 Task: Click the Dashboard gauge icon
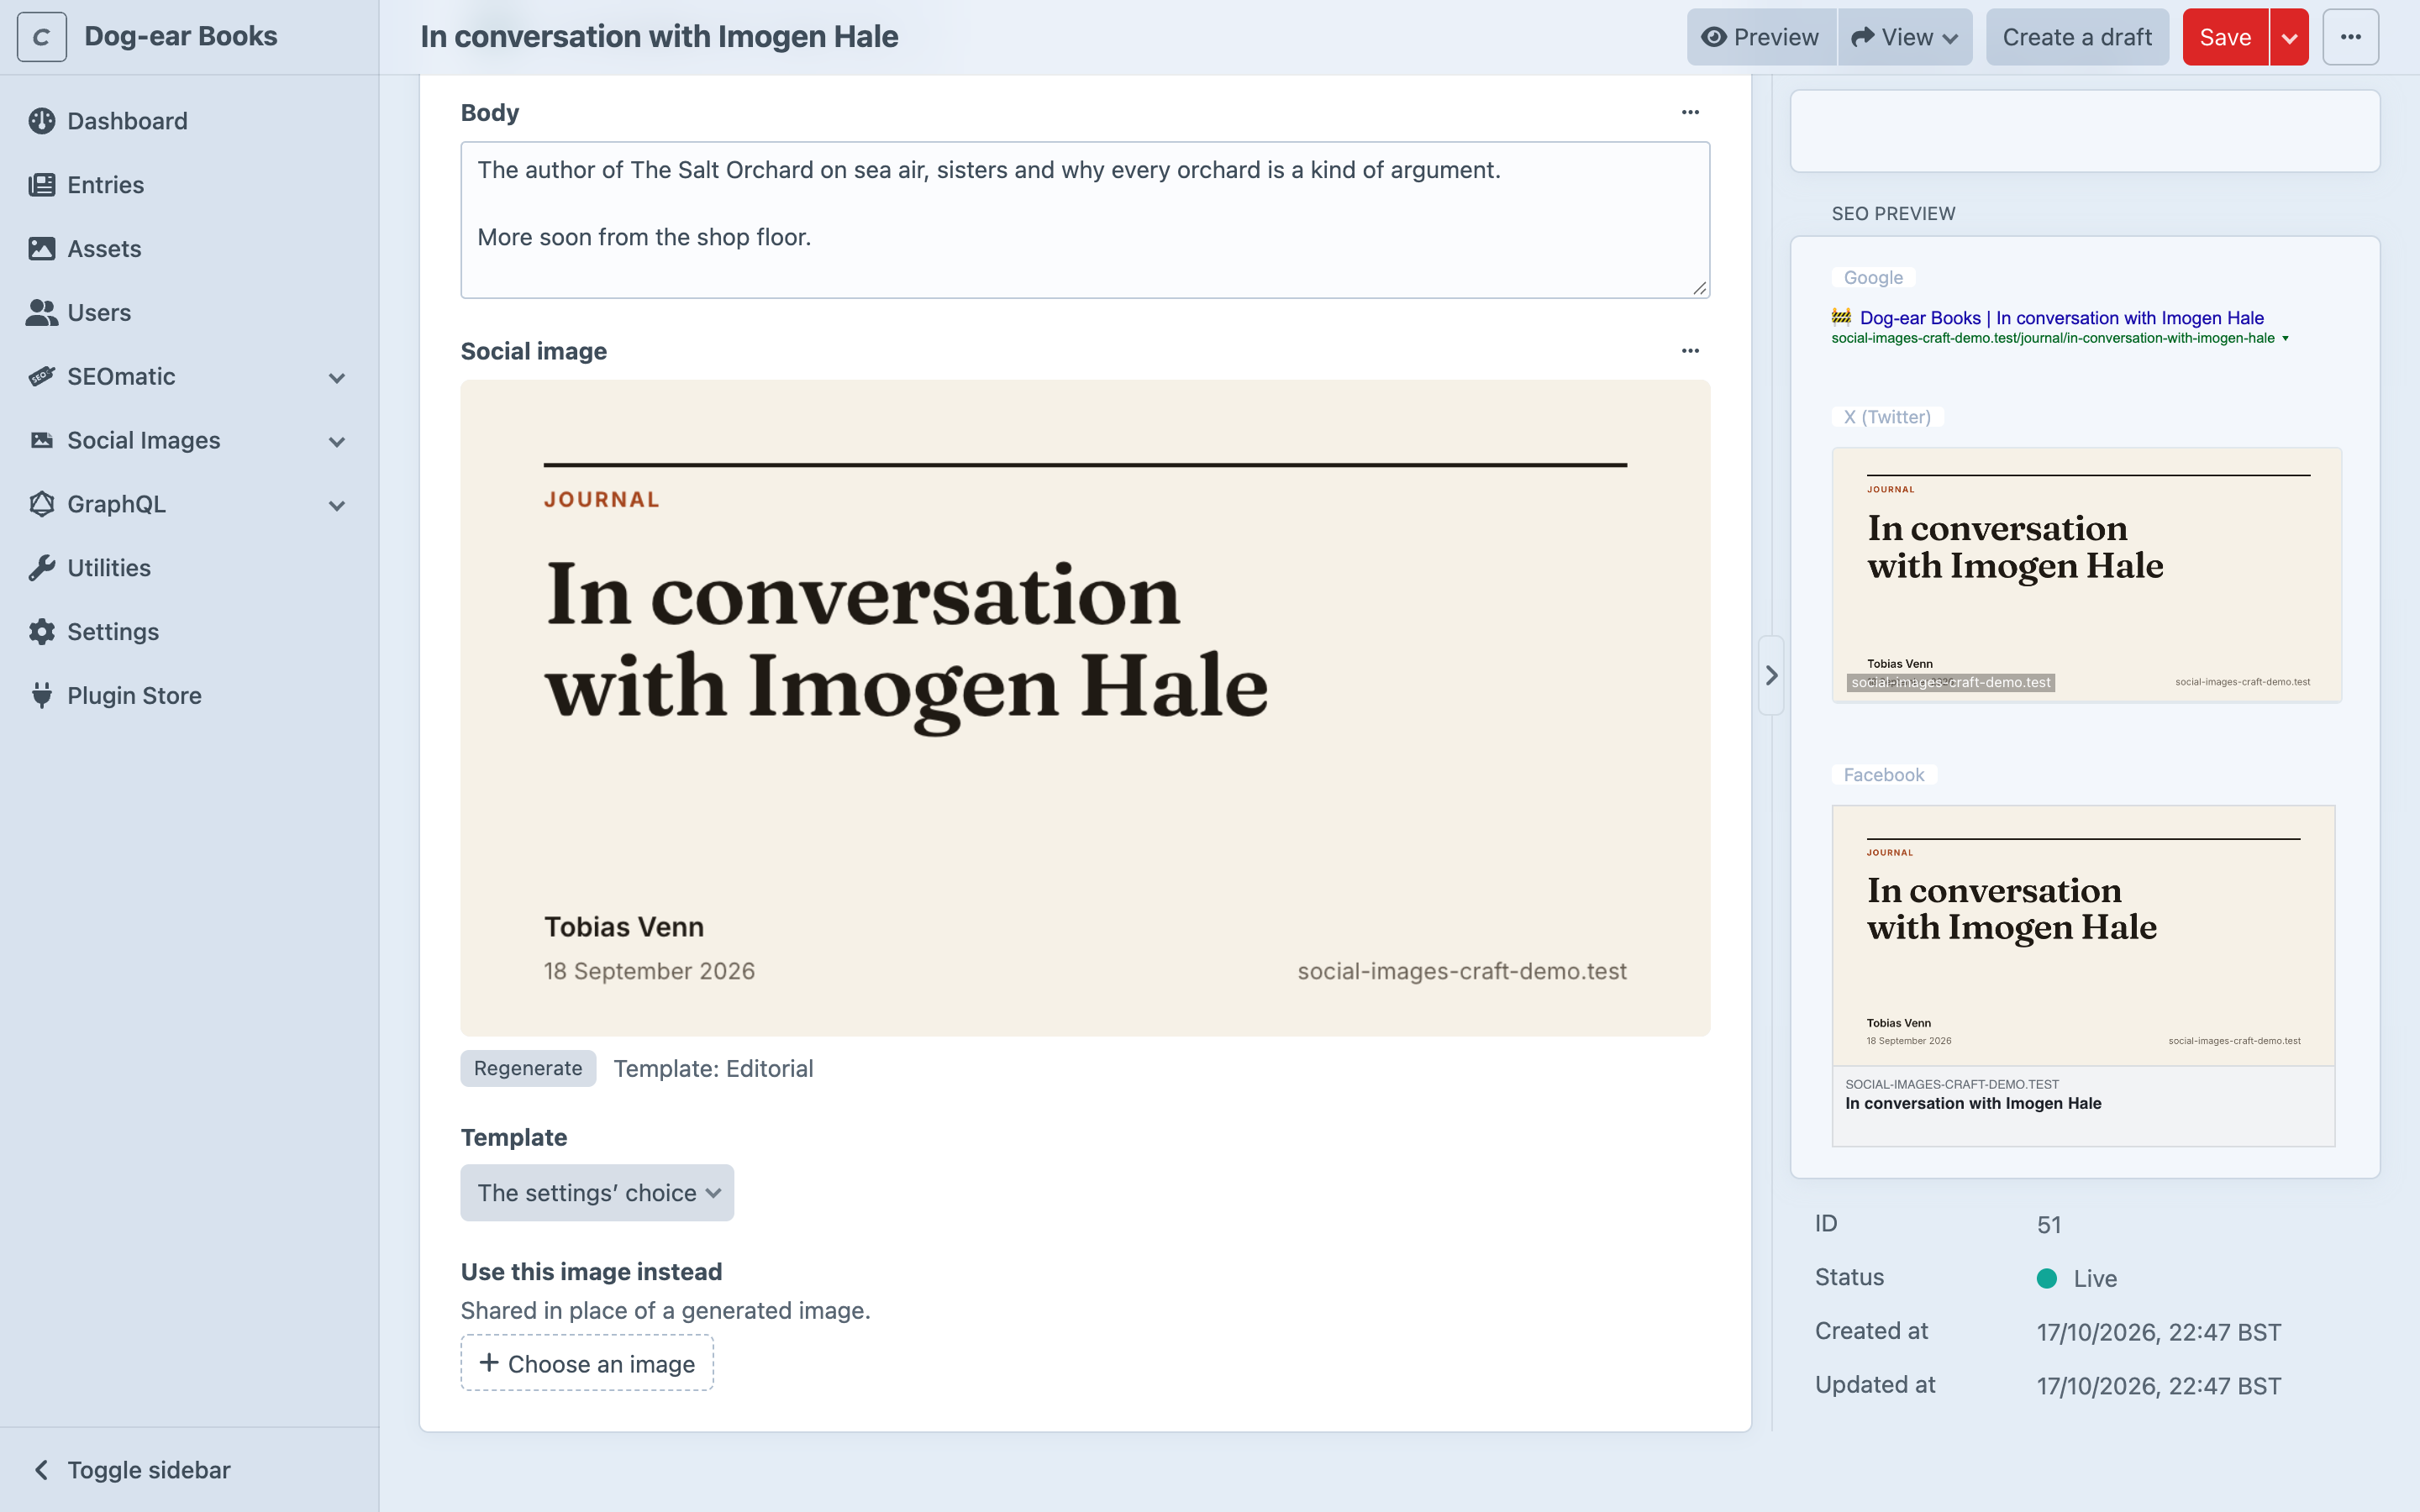click(x=42, y=121)
